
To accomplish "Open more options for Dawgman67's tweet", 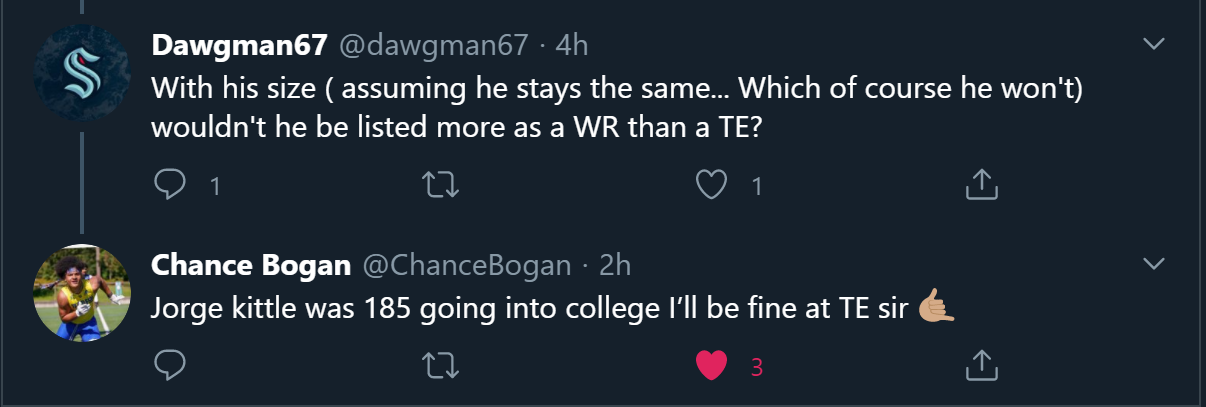I will [x=1154, y=44].
